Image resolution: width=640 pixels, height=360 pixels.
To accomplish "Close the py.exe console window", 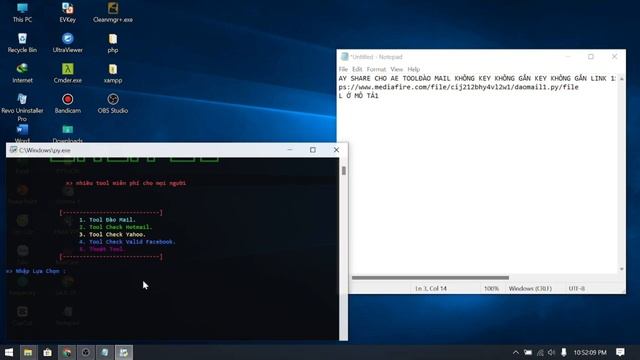I will 336,150.
